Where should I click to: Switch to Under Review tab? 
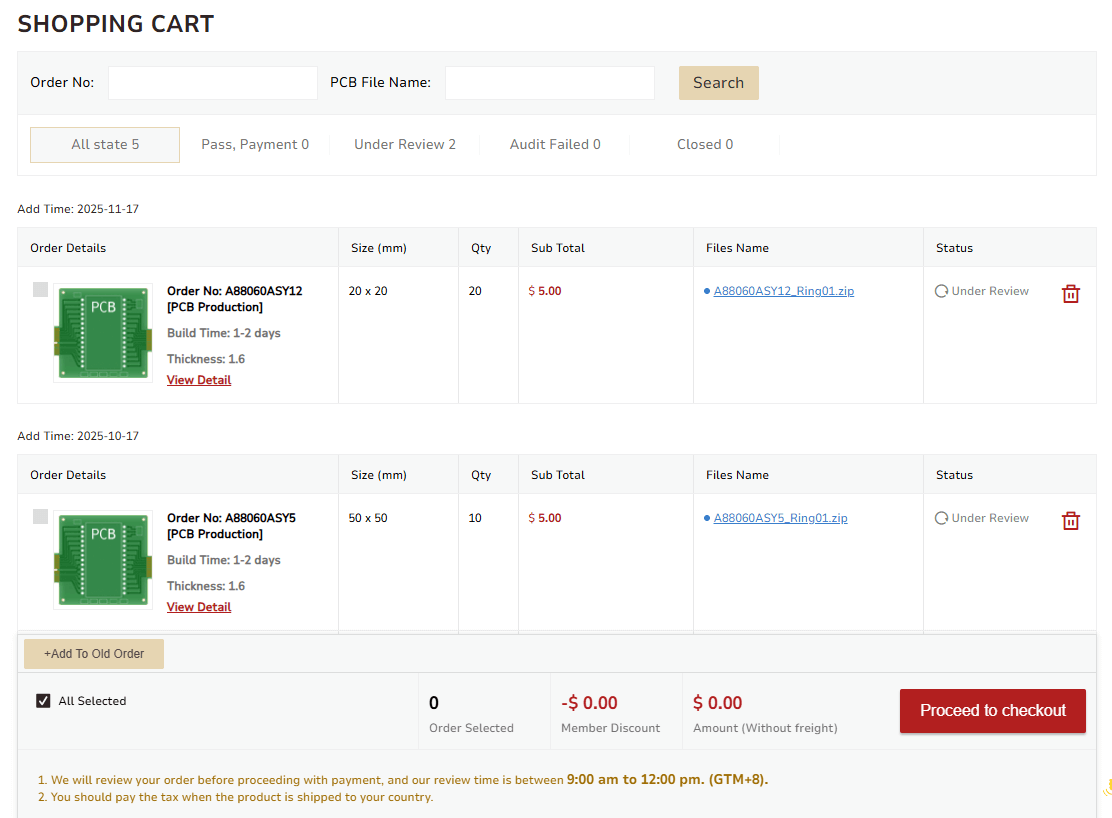[404, 144]
